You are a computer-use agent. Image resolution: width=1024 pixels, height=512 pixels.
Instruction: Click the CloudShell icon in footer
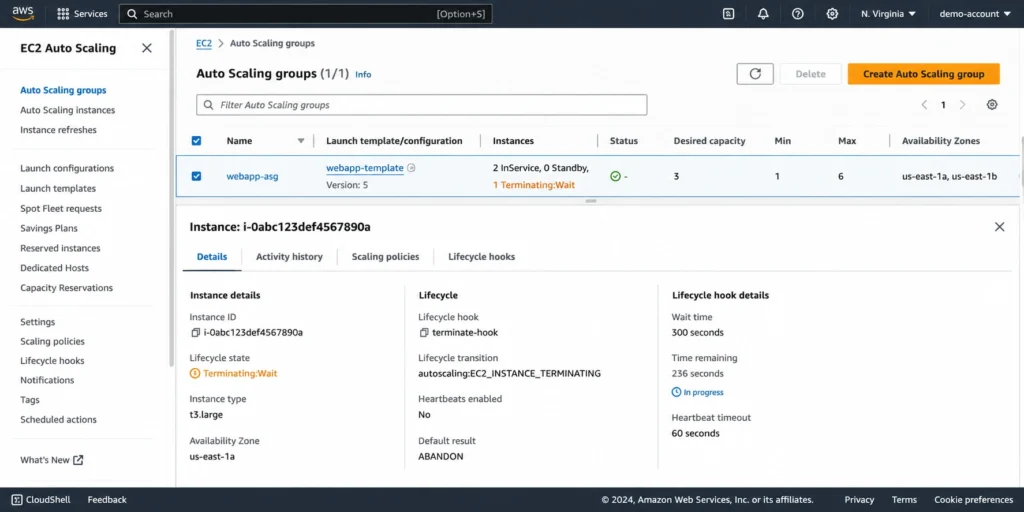17,500
